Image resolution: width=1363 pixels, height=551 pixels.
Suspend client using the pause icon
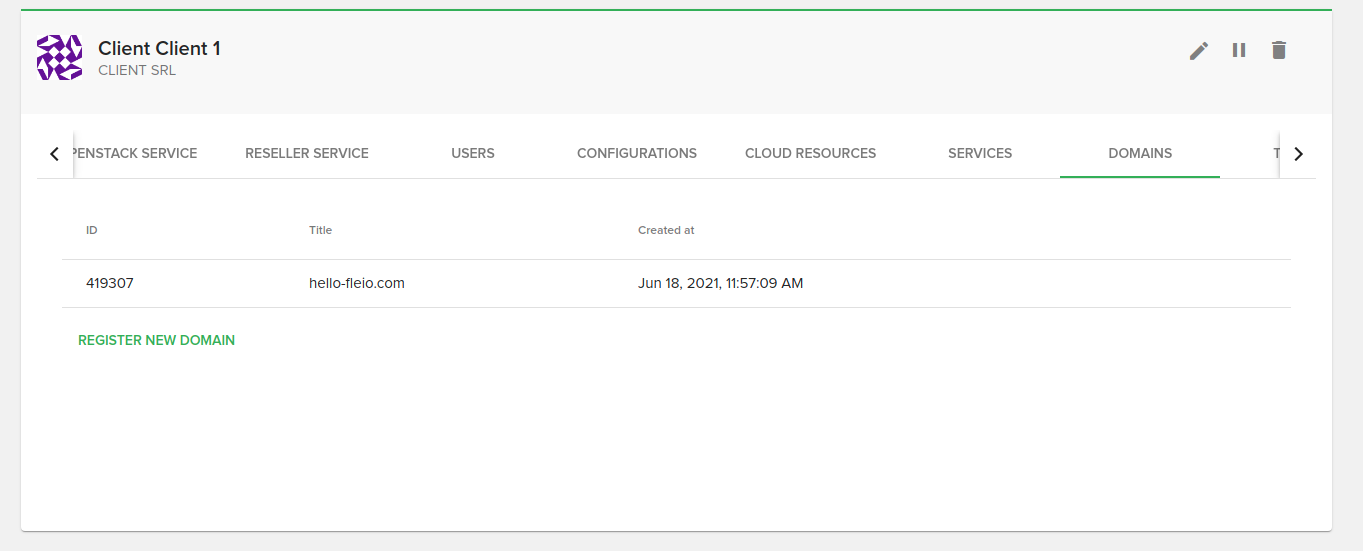(x=1238, y=50)
